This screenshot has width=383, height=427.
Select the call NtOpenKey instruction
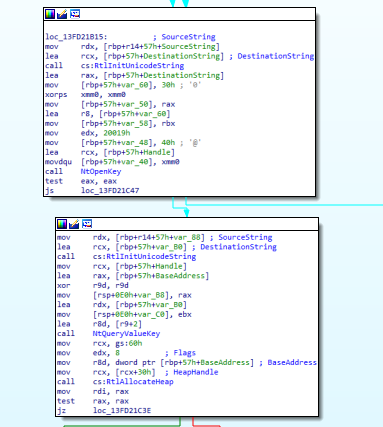[x=83, y=172]
